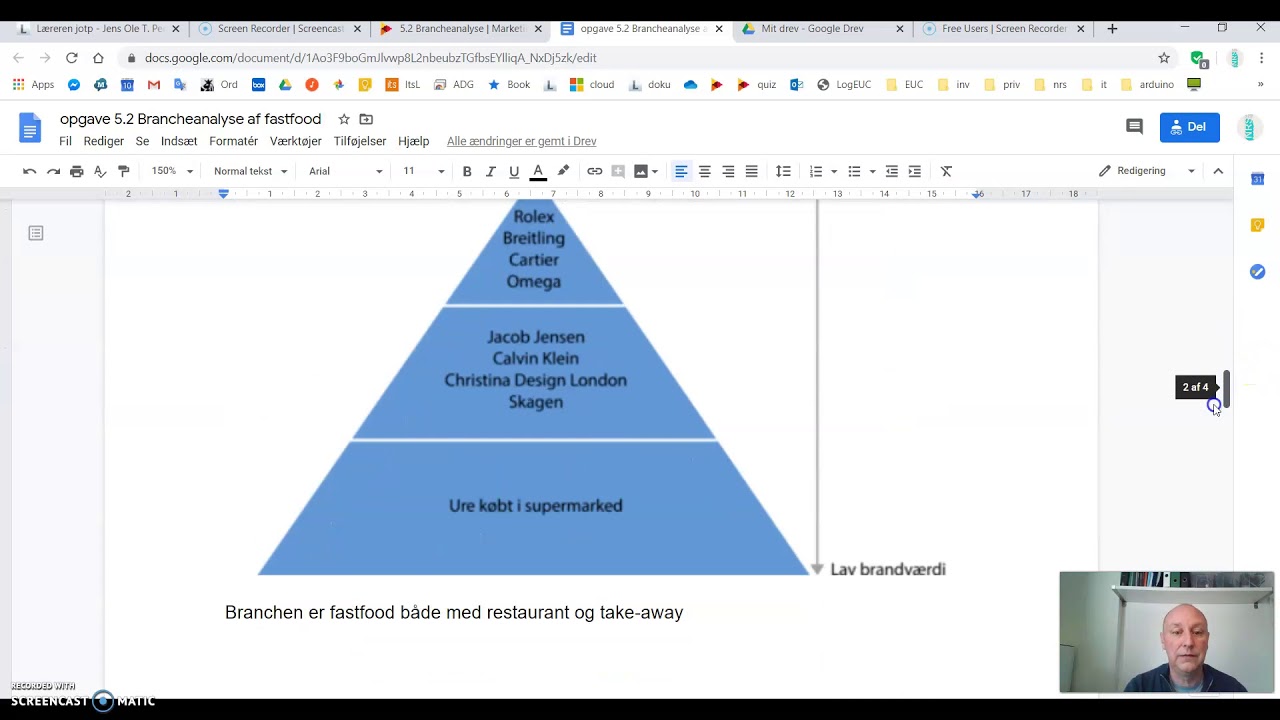Show document outline icon at left margin
This screenshot has width=1280, height=720.
pyautogui.click(x=36, y=233)
